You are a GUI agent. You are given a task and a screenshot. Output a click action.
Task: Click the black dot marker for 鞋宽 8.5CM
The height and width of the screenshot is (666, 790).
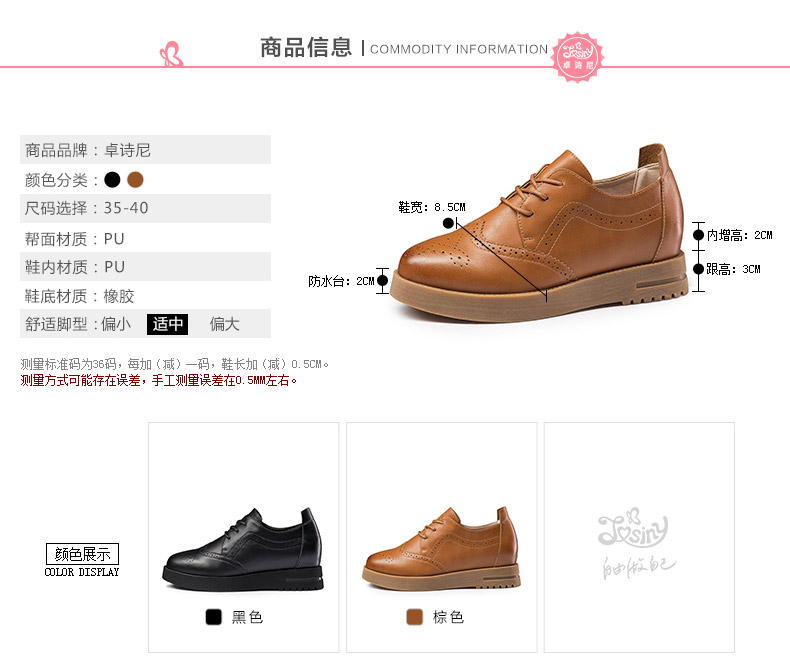click(x=448, y=223)
